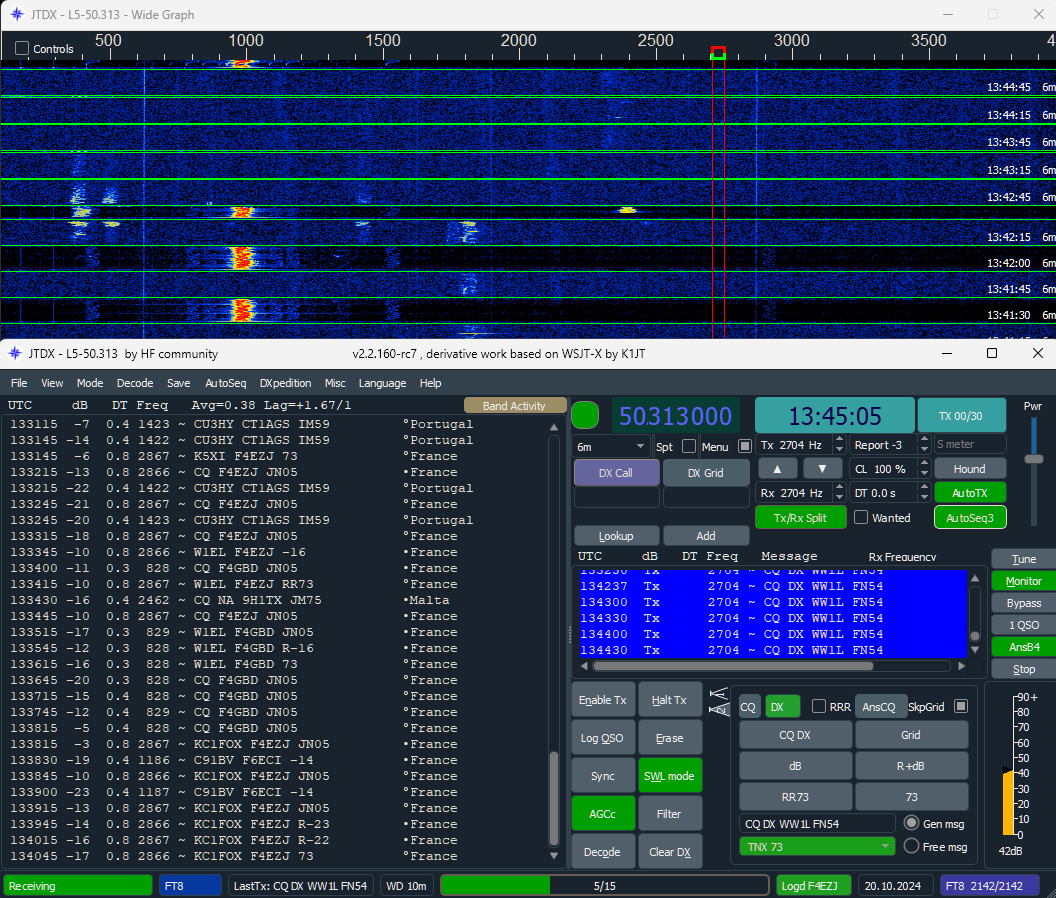Toggle the Menu checkbox

point(745,446)
